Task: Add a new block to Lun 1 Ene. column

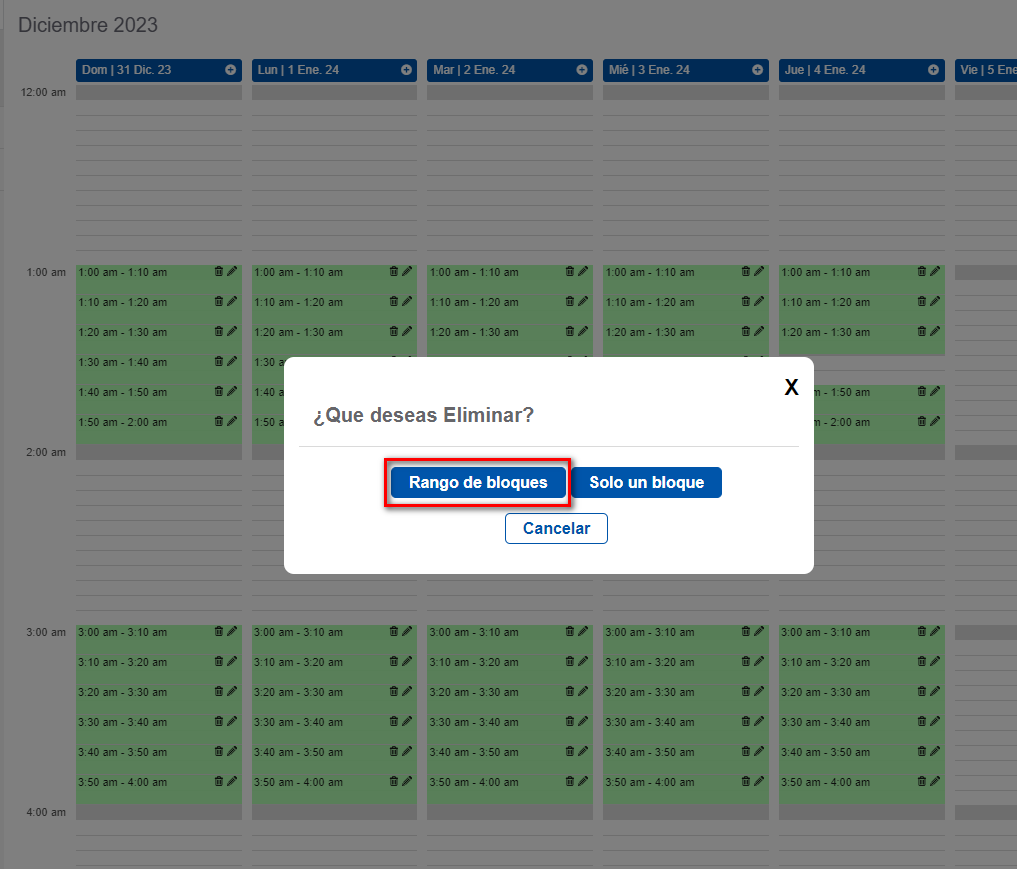Action: pyautogui.click(x=406, y=70)
